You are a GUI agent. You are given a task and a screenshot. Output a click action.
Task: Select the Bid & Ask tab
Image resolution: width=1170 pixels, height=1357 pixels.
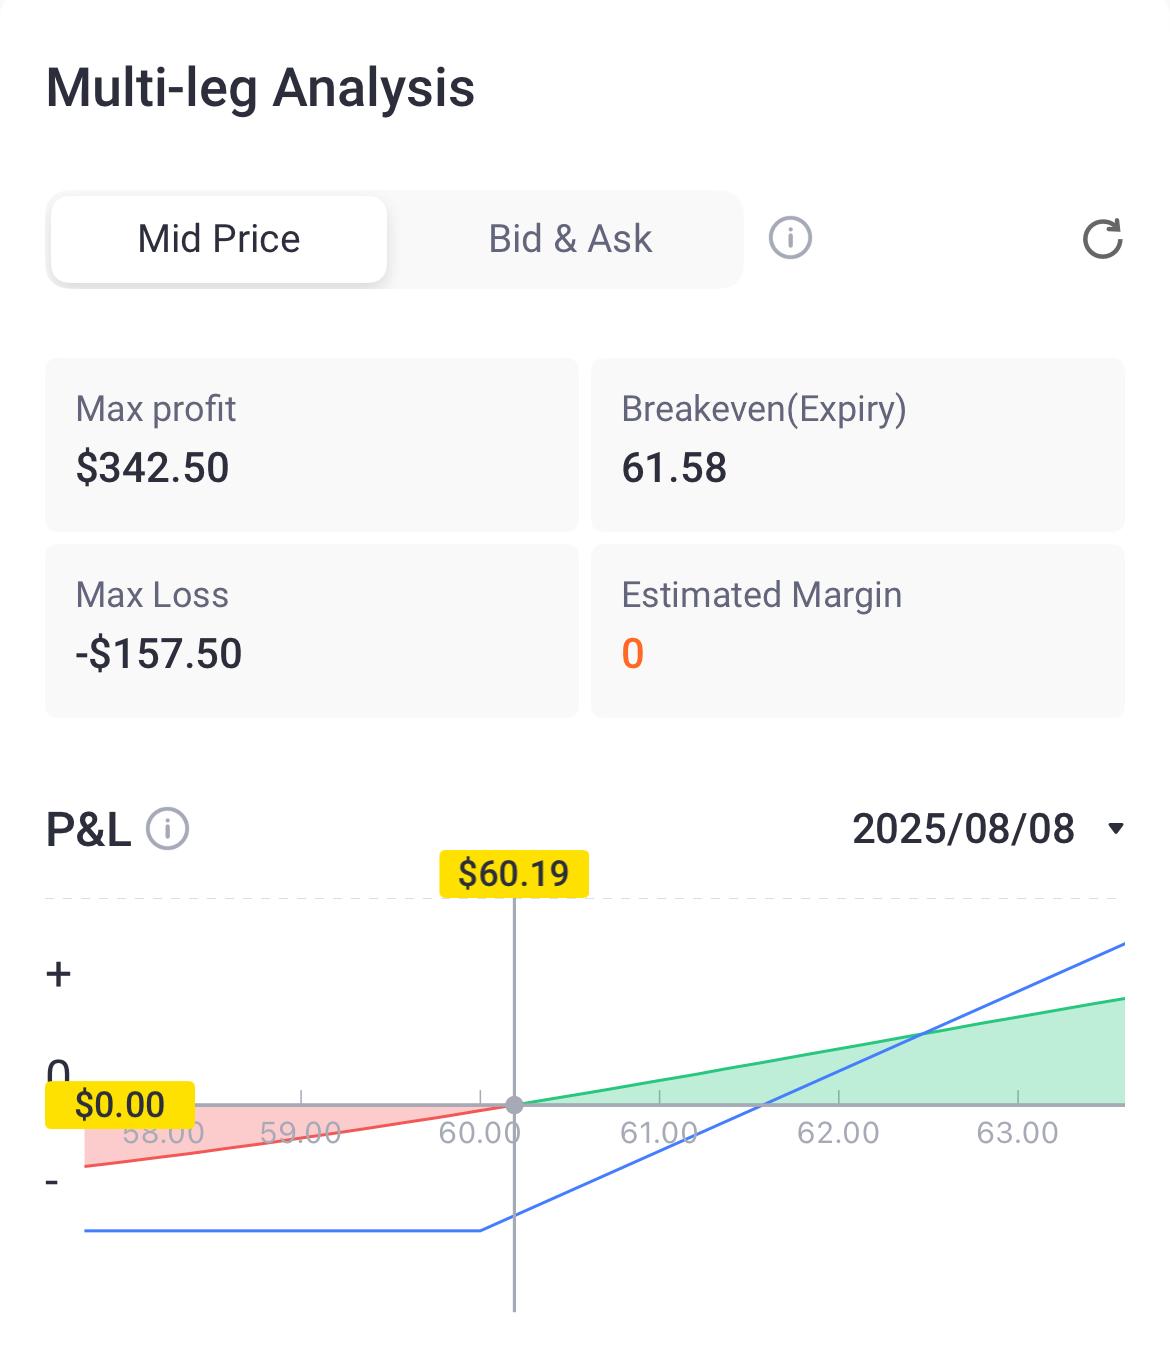pyautogui.click(x=570, y=240)
